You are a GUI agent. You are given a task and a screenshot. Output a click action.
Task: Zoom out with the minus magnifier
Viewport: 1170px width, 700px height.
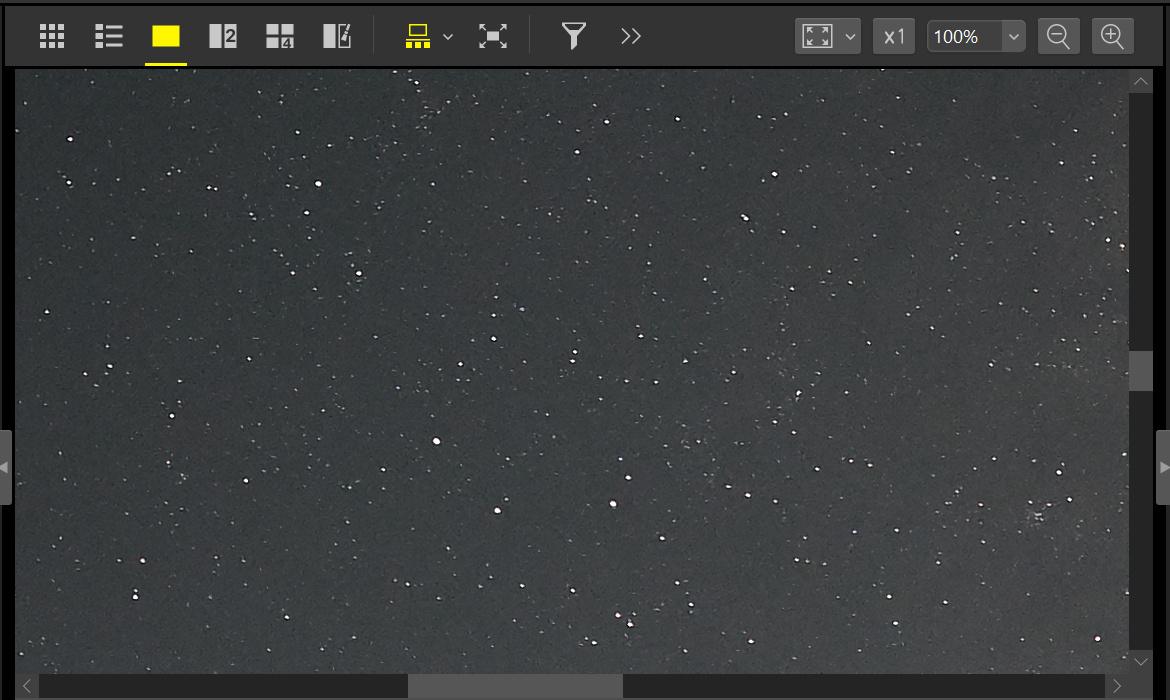point(1058,37)
